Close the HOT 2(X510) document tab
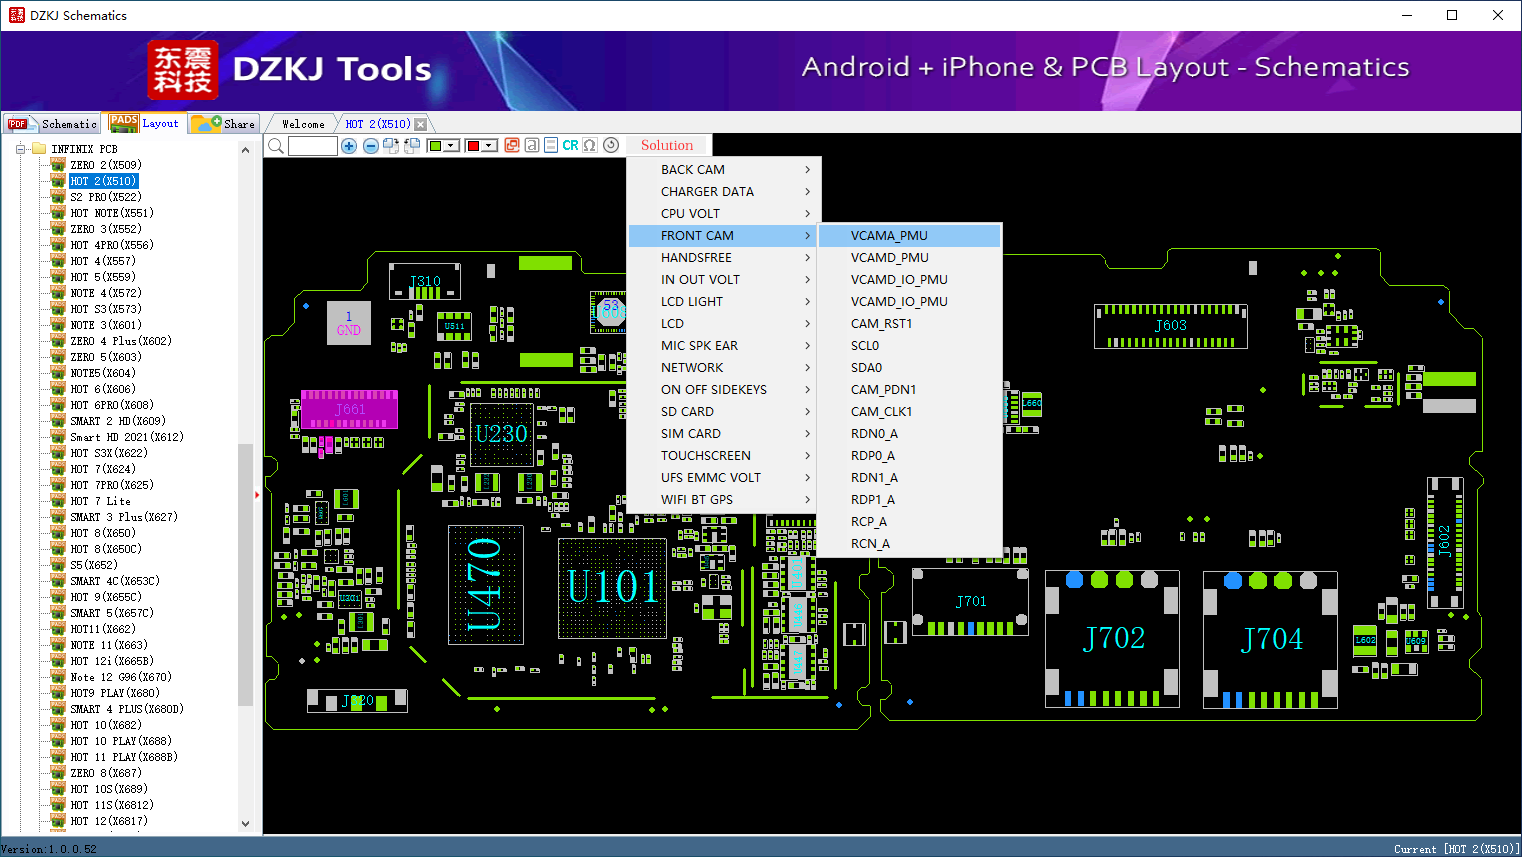This screenshot has width=1522, height=857. pos(420,124)
